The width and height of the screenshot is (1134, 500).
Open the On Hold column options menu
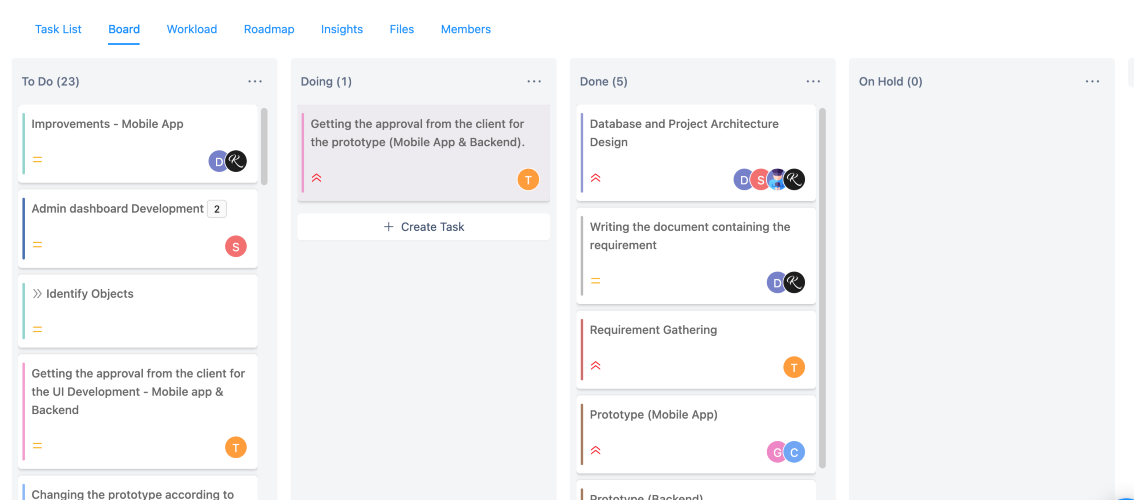tap(1092, 82)
